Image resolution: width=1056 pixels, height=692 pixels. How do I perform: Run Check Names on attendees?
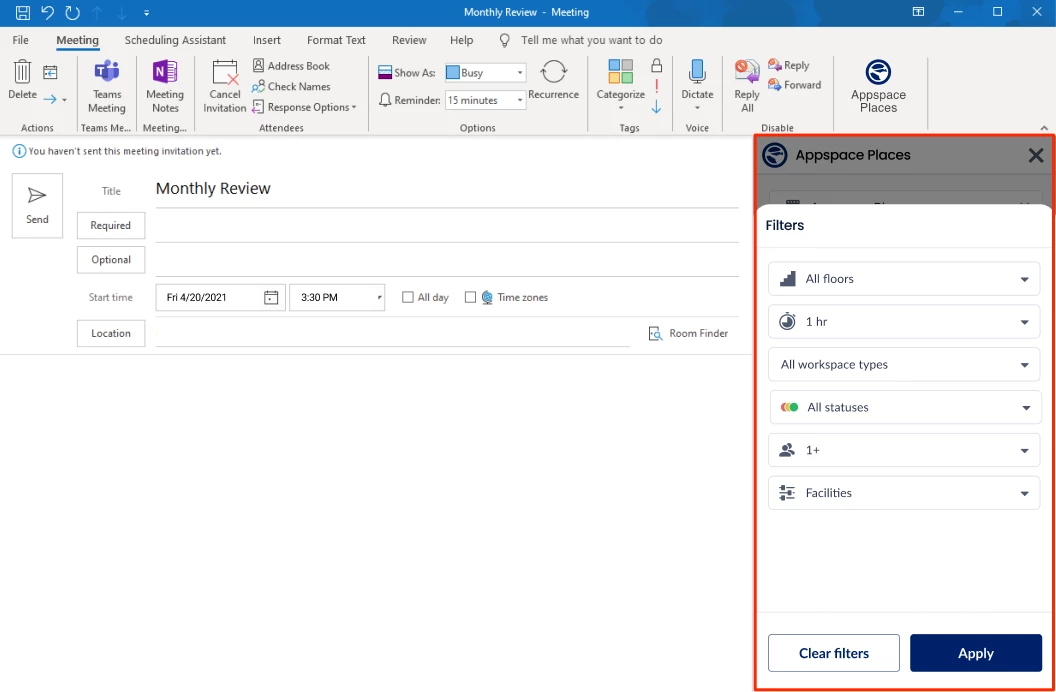291,86
